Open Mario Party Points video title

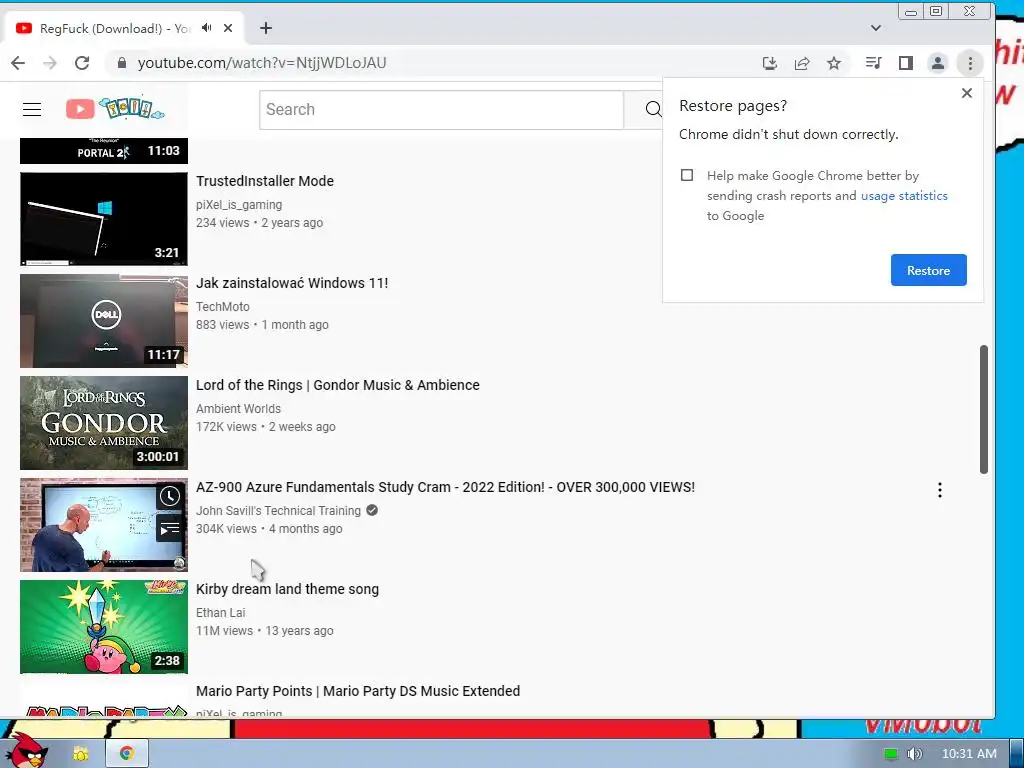point(358,691)
